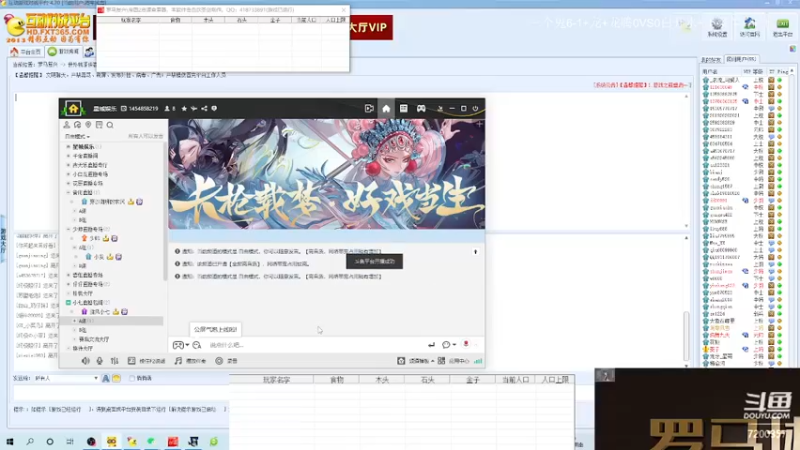Click the search icon above channel tree
This screenshot has height=450, width=800.
click(x=110, y=124)
